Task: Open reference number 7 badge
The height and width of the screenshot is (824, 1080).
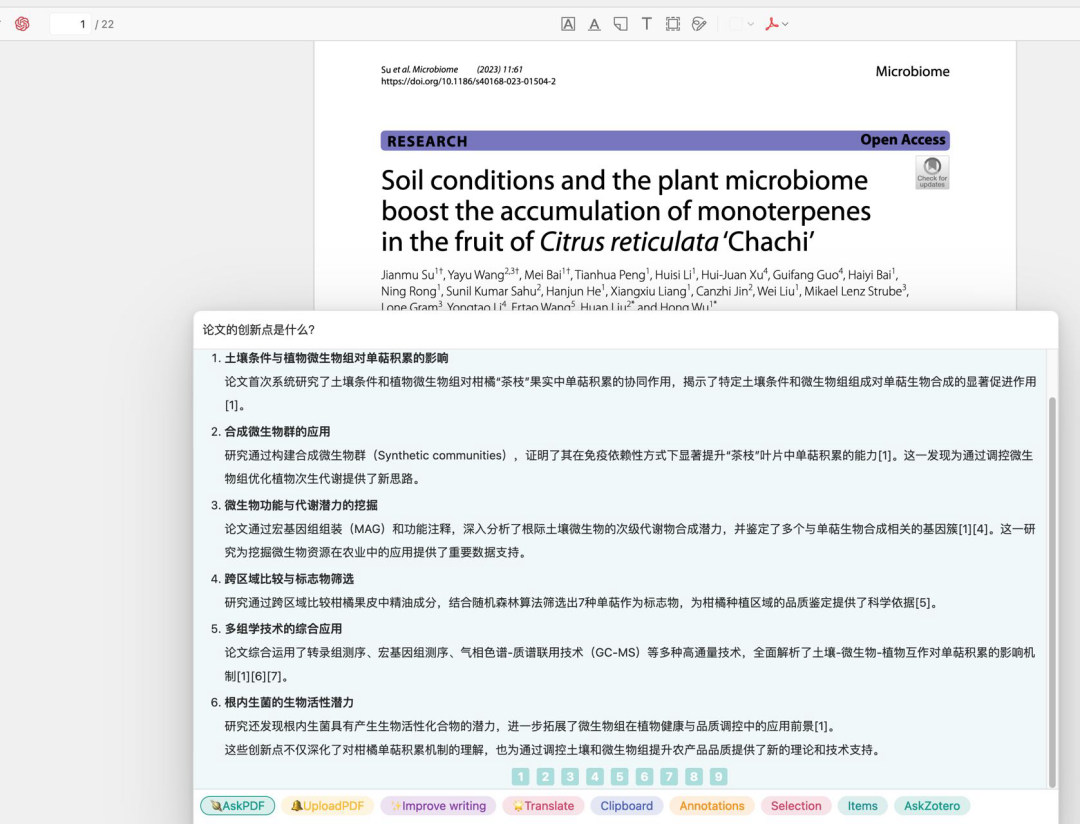Action: 669,776
